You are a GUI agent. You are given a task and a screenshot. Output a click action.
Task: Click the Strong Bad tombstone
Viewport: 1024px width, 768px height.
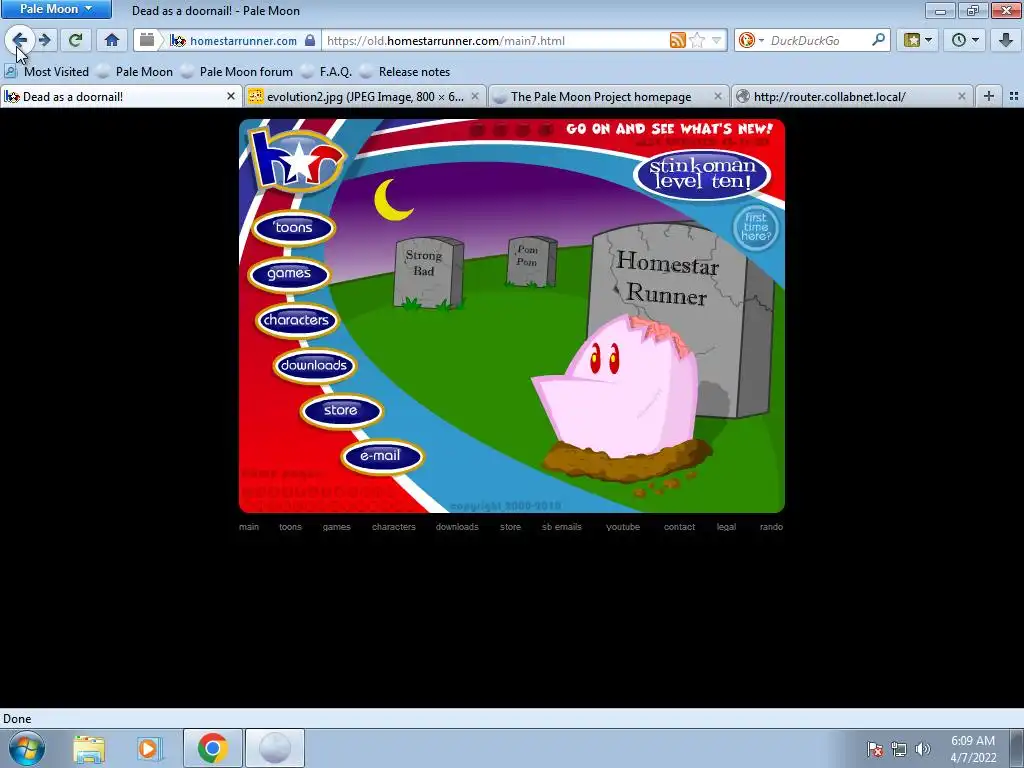428,272
